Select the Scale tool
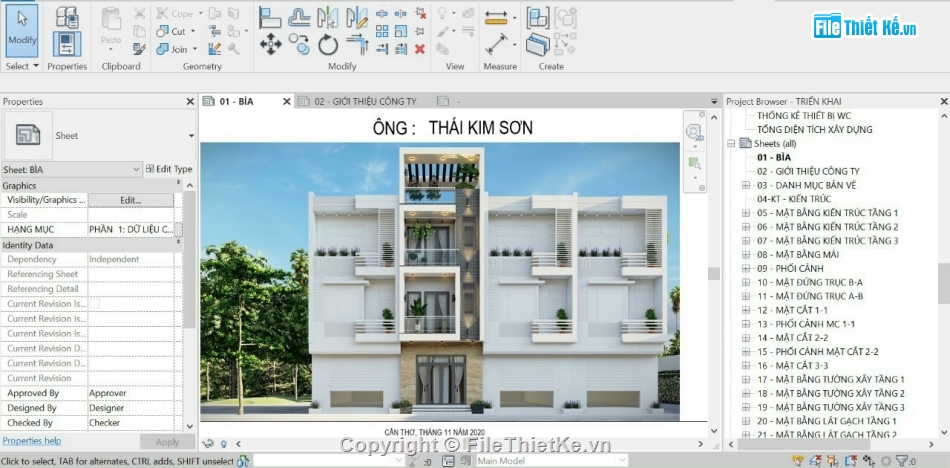Viewport: 950px width, 468px height. point(400,31)
